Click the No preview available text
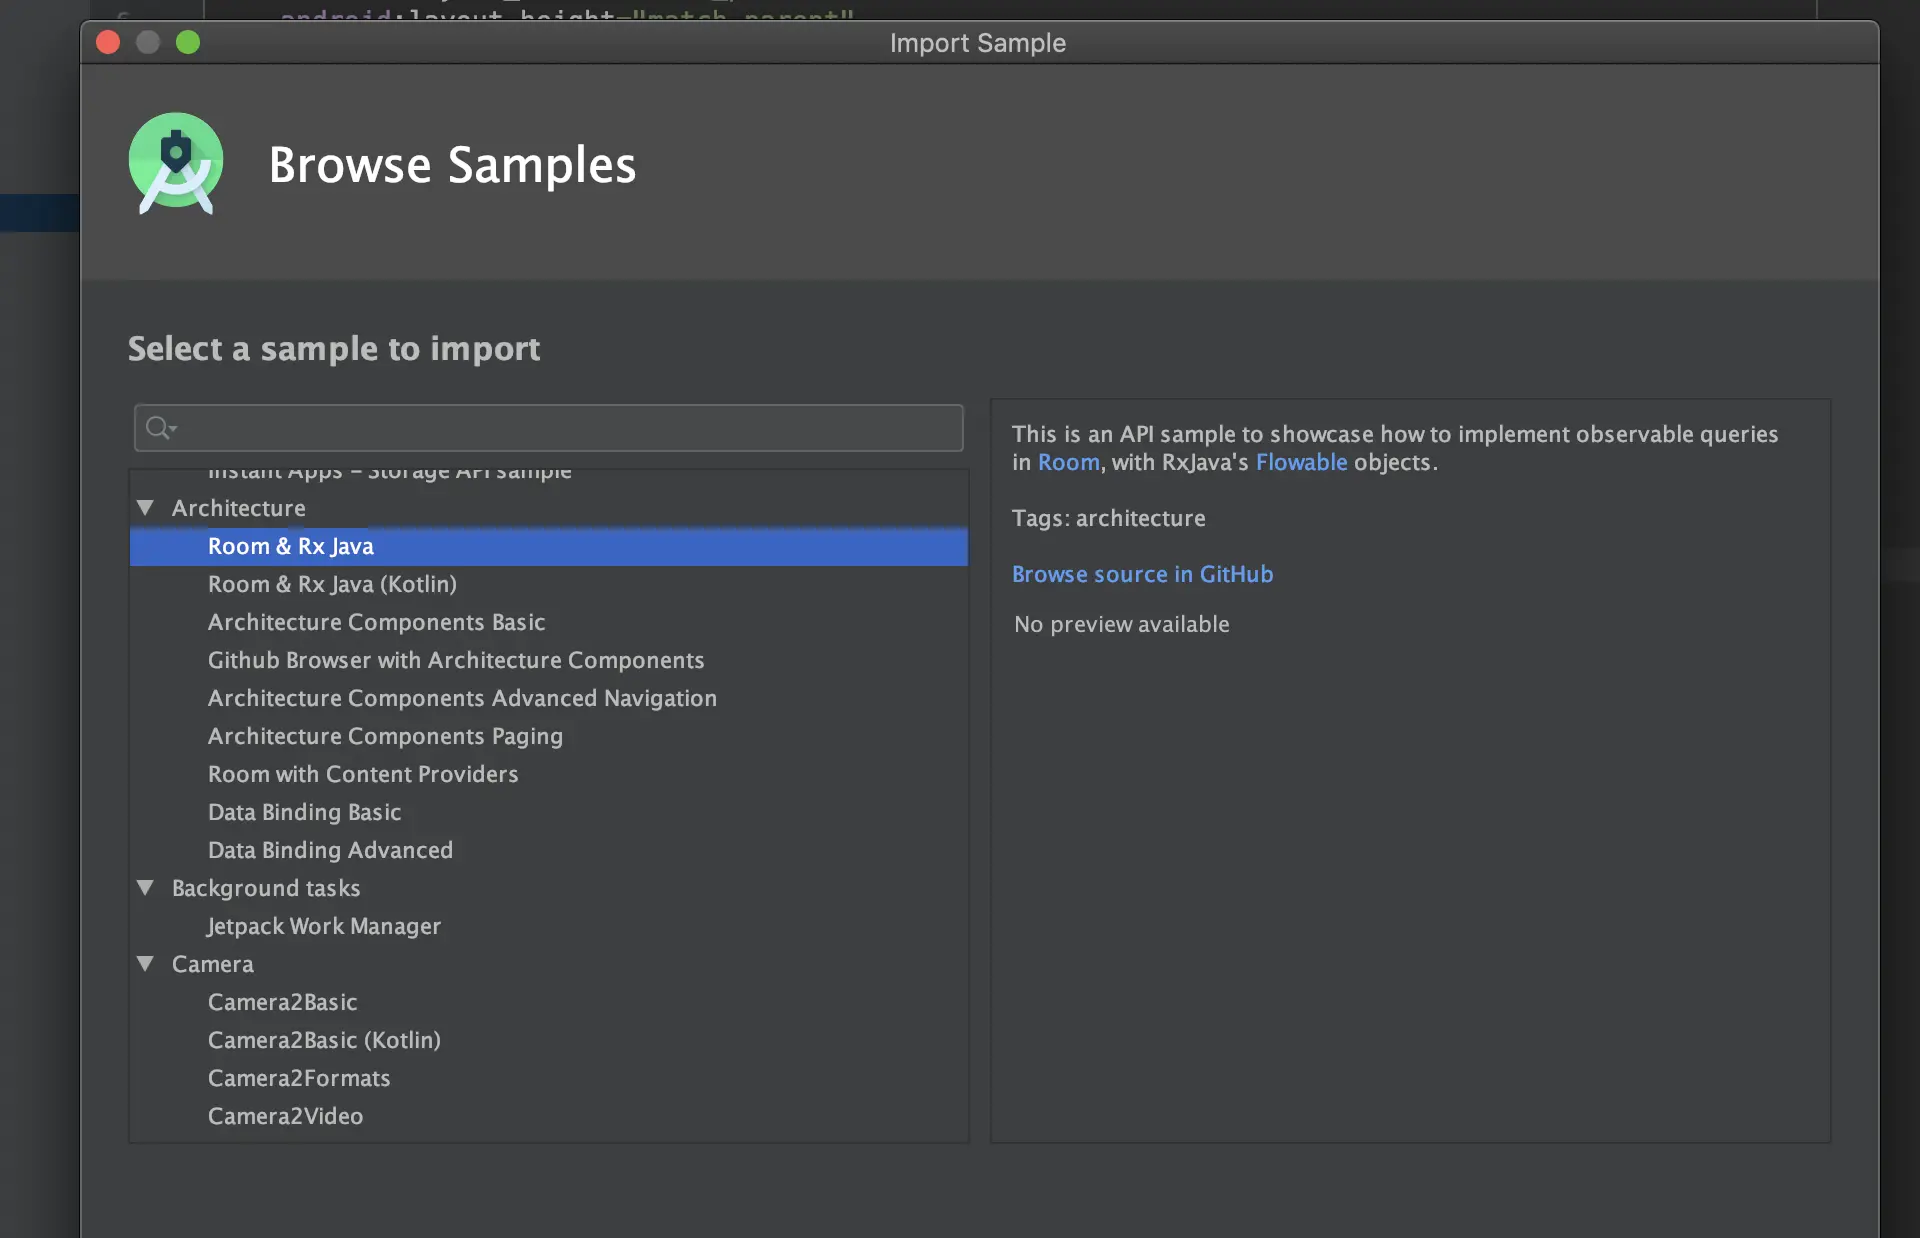This screenshot has width=1920, height=1238. point(1121,624)
